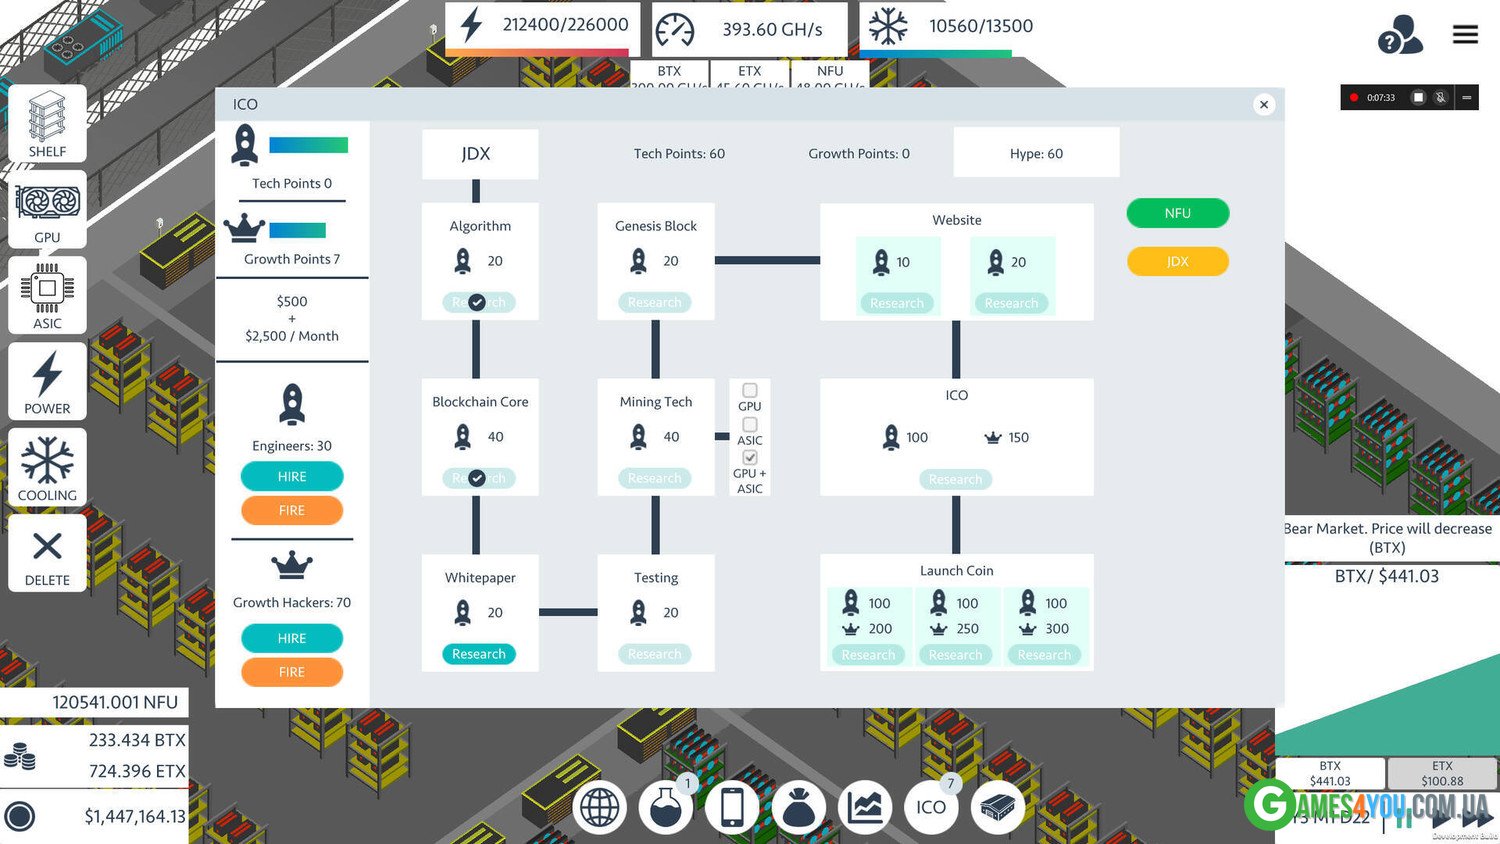Close the ICO dialog window
Viewport: 1500px width, 844px height.
(x=1264, y=105)
